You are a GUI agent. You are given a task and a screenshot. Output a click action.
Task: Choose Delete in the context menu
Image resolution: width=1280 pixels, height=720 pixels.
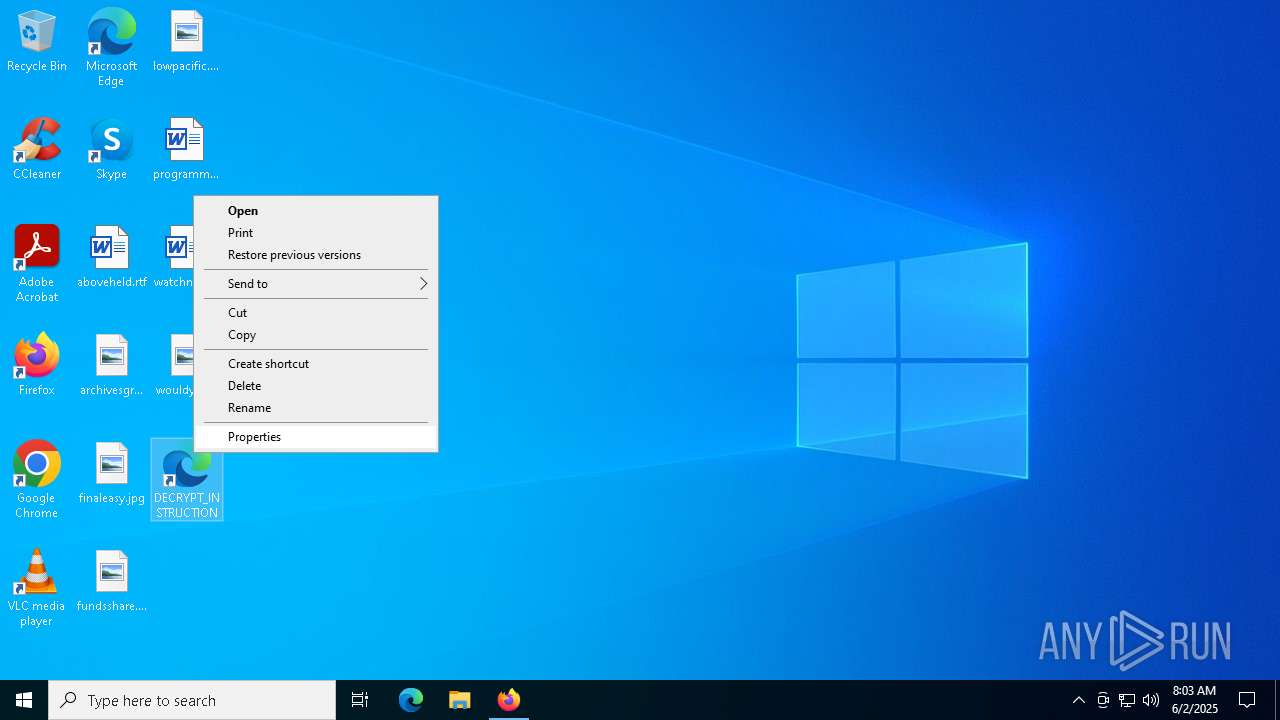point(315,386)
